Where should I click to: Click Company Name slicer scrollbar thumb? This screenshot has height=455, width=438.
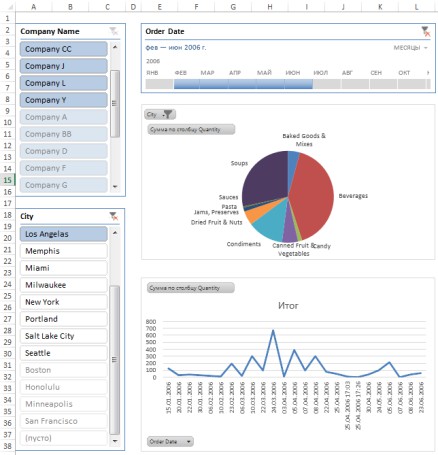click(115, 104)
